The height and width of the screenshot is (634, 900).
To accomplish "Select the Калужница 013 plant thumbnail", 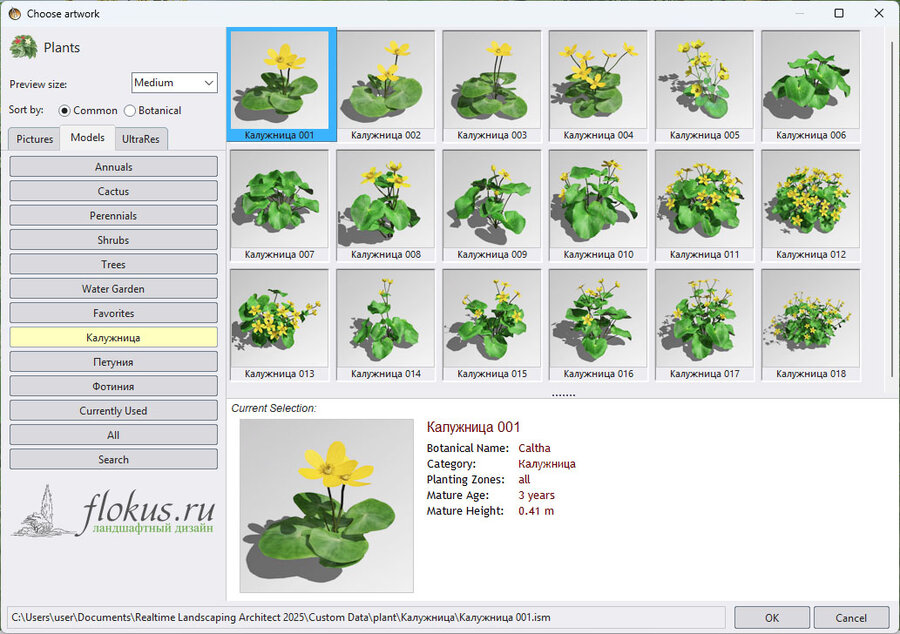I will click(x=280, y=324).
